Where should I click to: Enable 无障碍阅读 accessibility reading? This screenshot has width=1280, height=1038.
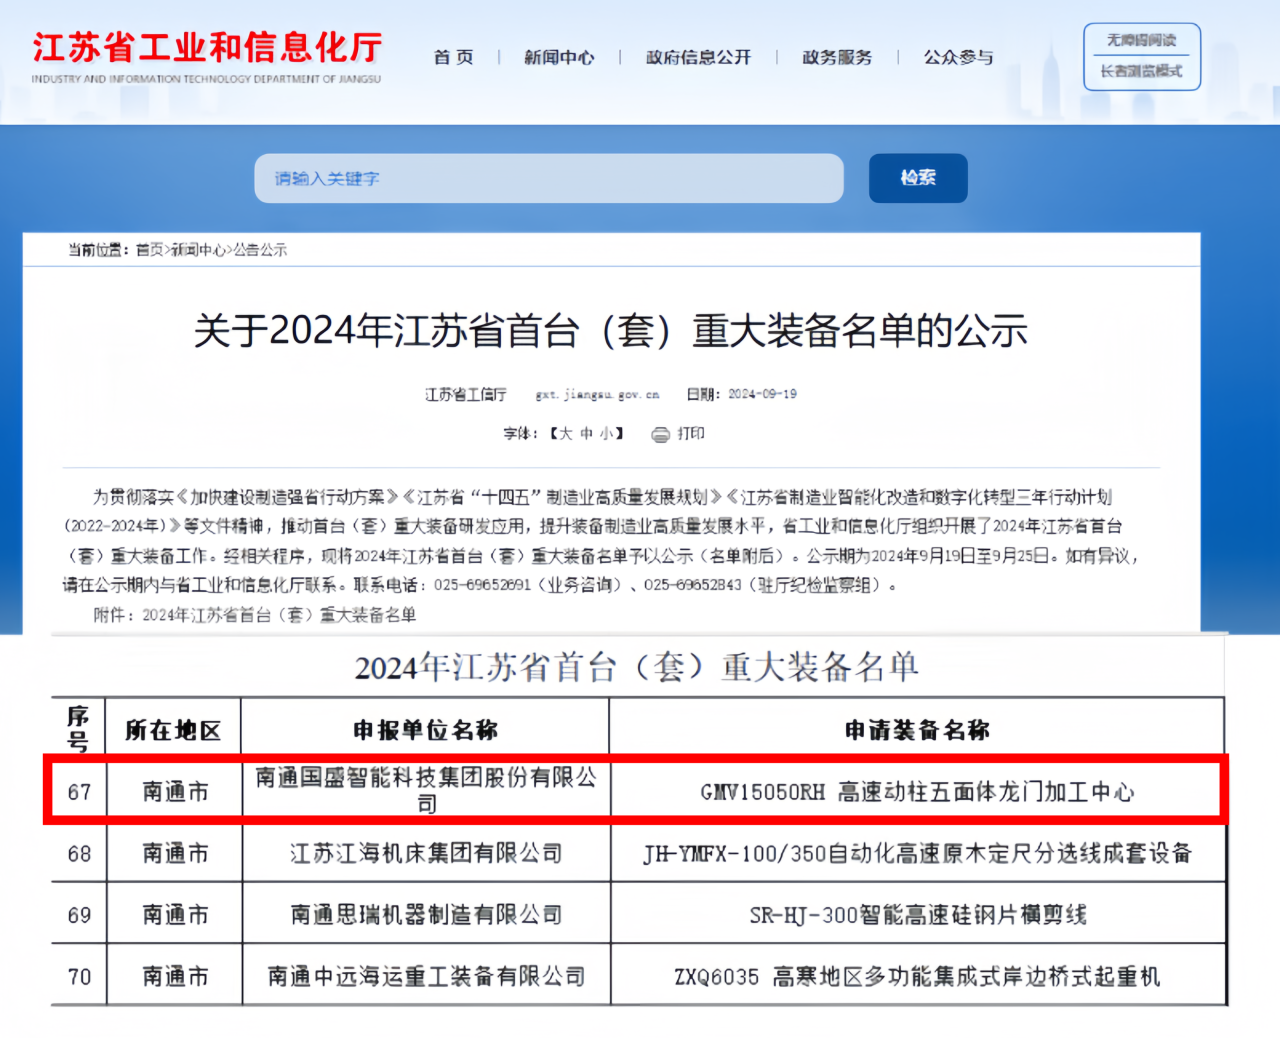pos(1141,40)
